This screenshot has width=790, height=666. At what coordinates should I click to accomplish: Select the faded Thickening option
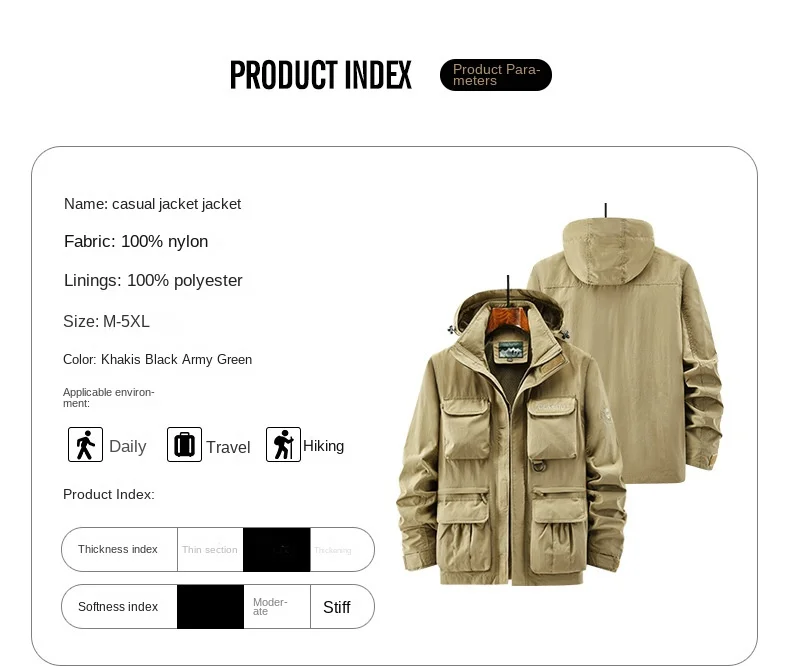coord(333,550)
